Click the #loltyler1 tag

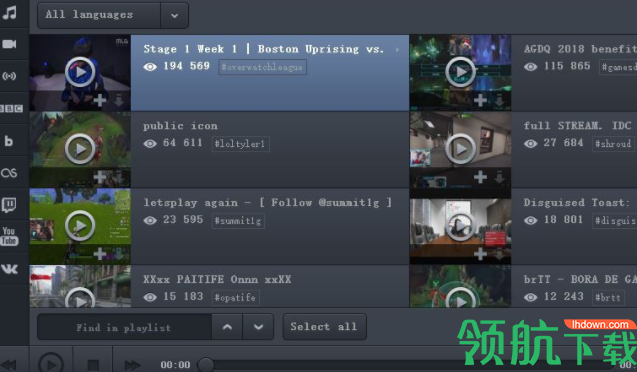240,144
